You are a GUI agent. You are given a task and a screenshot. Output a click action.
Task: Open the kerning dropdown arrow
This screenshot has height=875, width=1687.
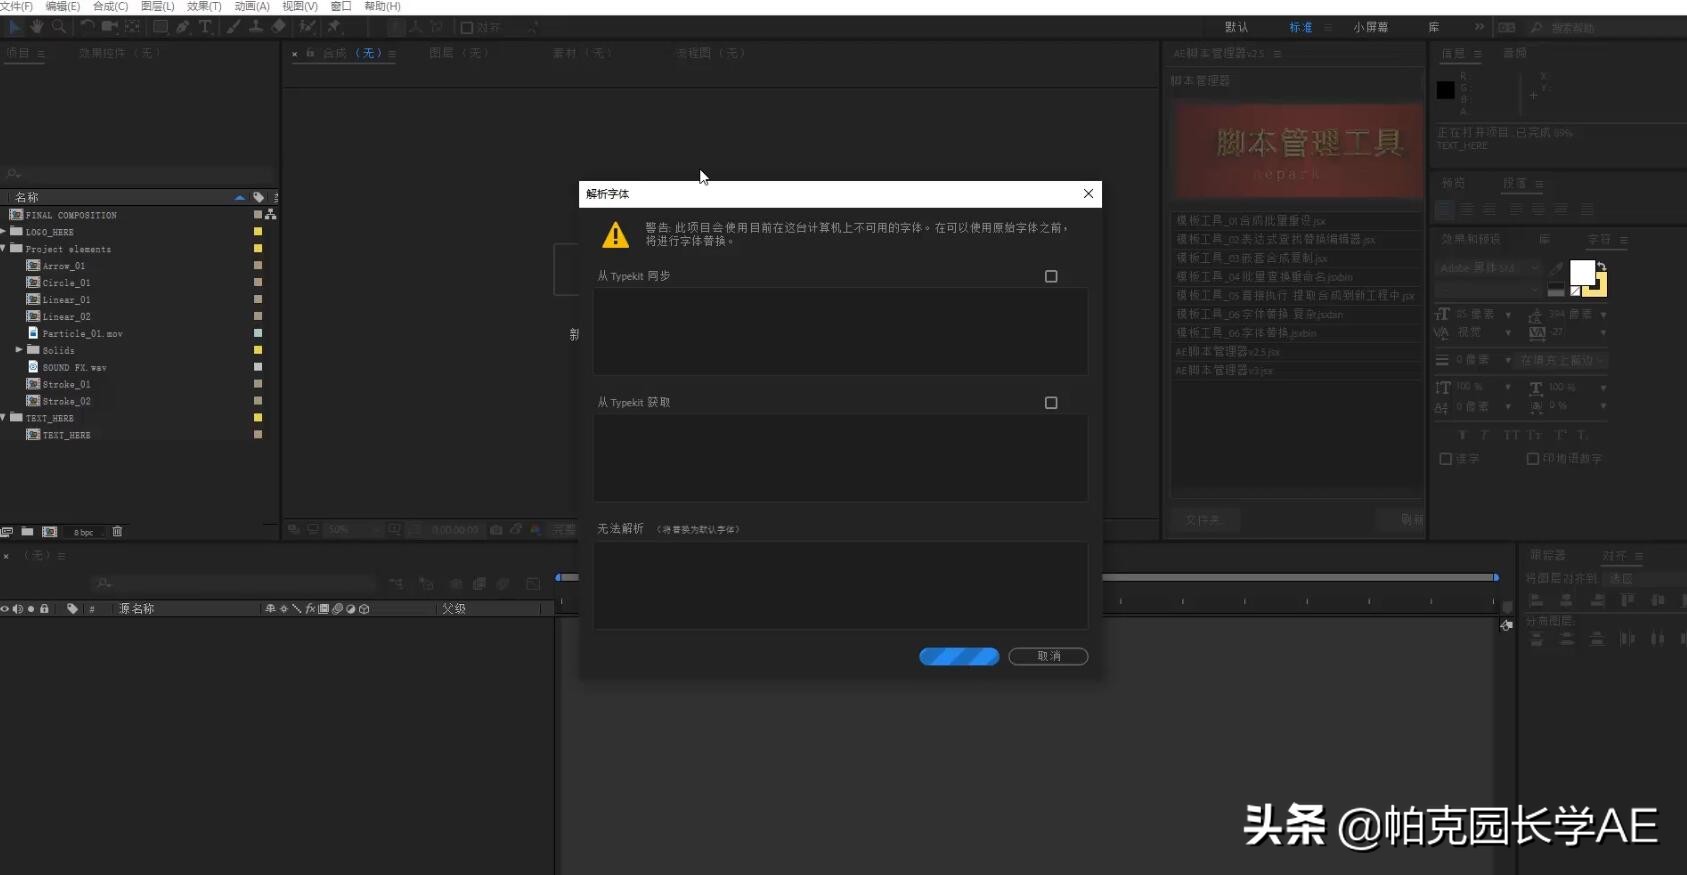tap(1508, 333)
